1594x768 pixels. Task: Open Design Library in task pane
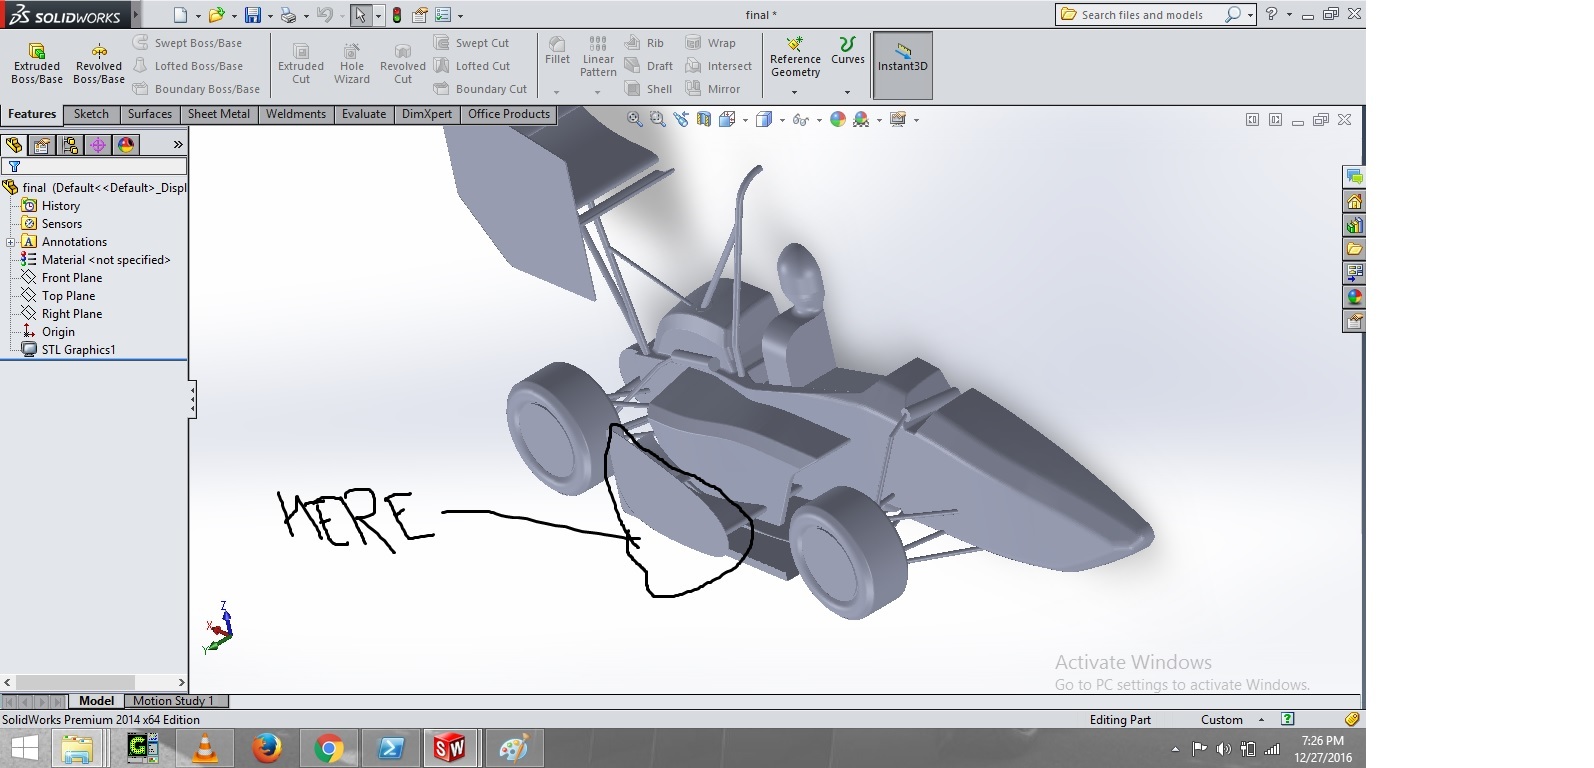click(x=1354, y=225)
